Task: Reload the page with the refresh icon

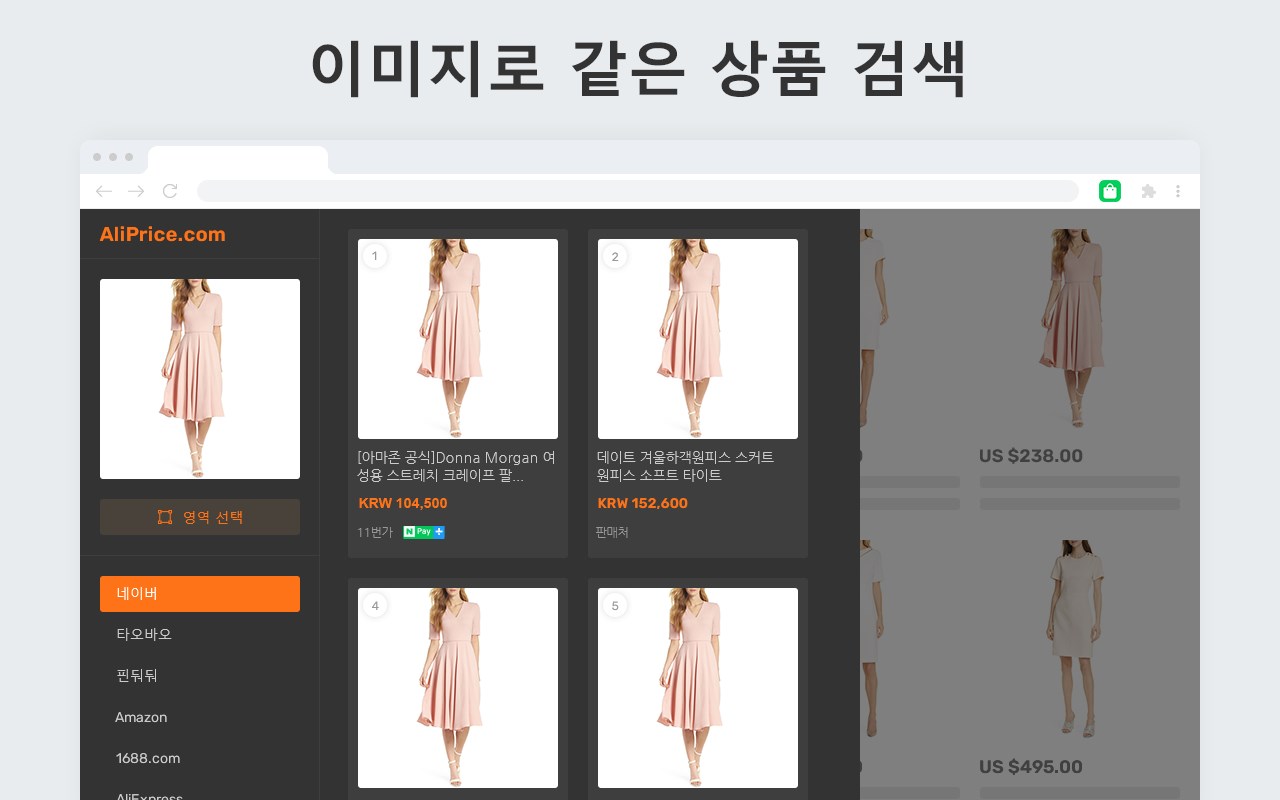Action: tap(170, 191)
